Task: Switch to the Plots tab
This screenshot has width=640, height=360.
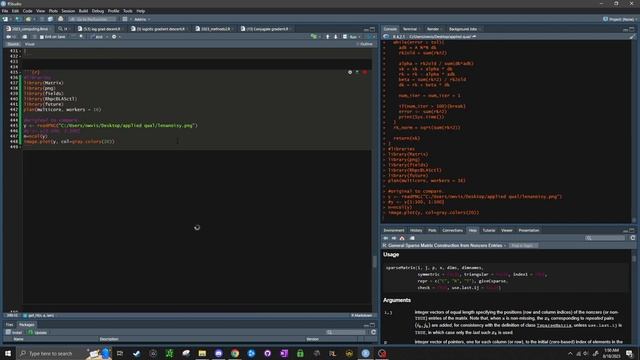Action: tap(432, 230)
